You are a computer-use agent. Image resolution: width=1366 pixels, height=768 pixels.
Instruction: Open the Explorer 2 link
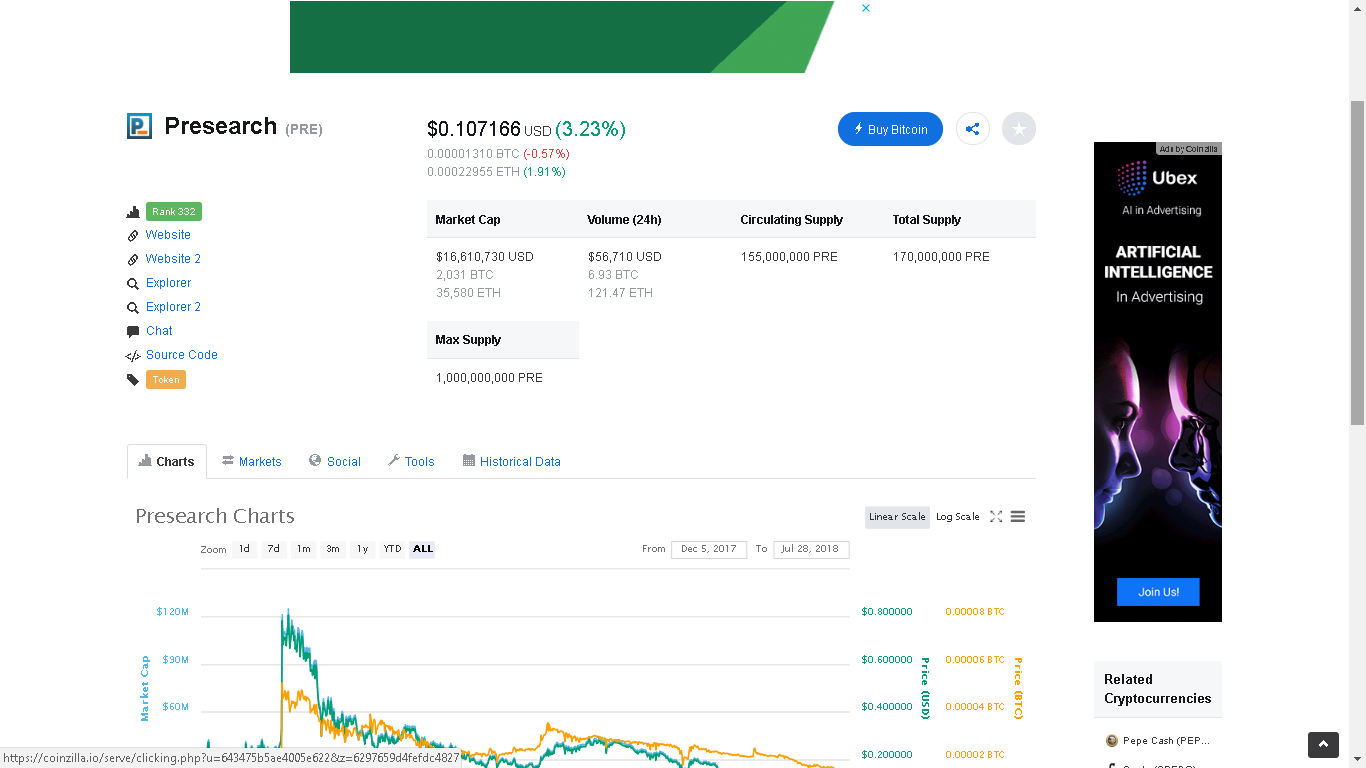pyautogui.click(x=173, y=307)
